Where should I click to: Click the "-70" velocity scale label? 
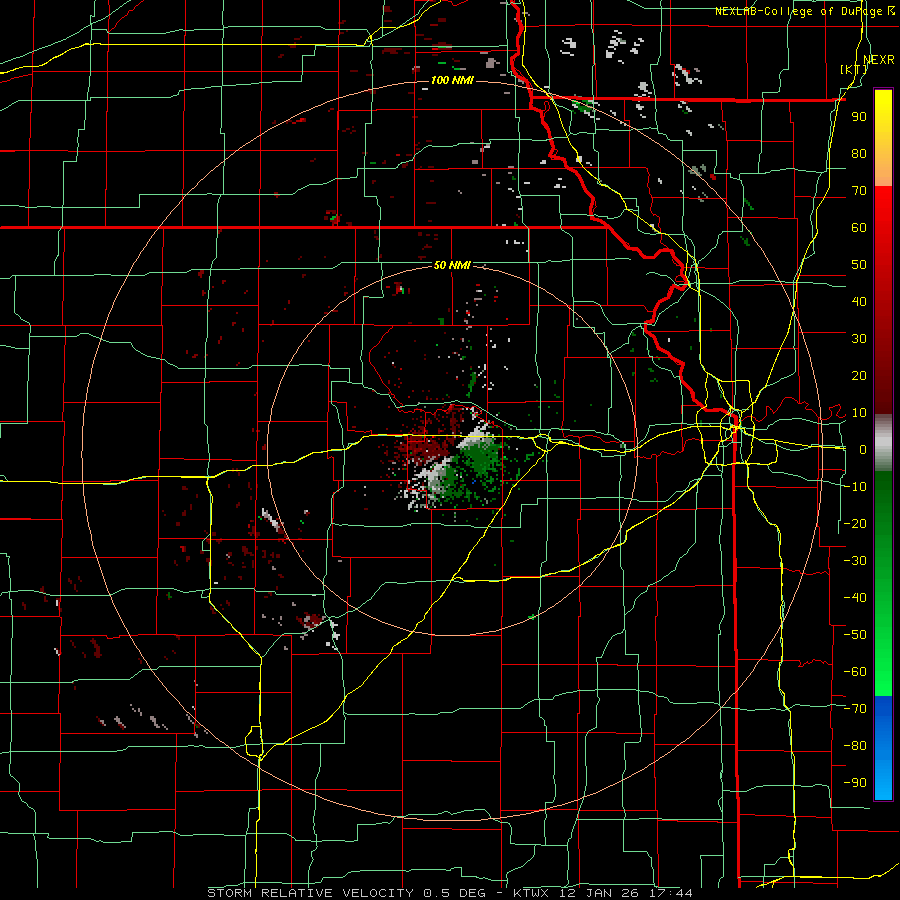(855, 708)
